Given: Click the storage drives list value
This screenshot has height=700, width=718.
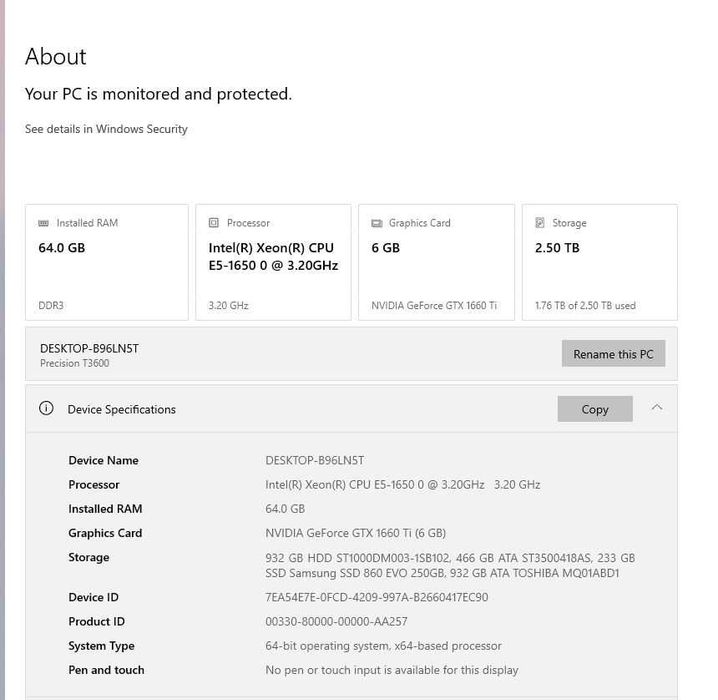Looking at the screenshot, I should [450, 565].
